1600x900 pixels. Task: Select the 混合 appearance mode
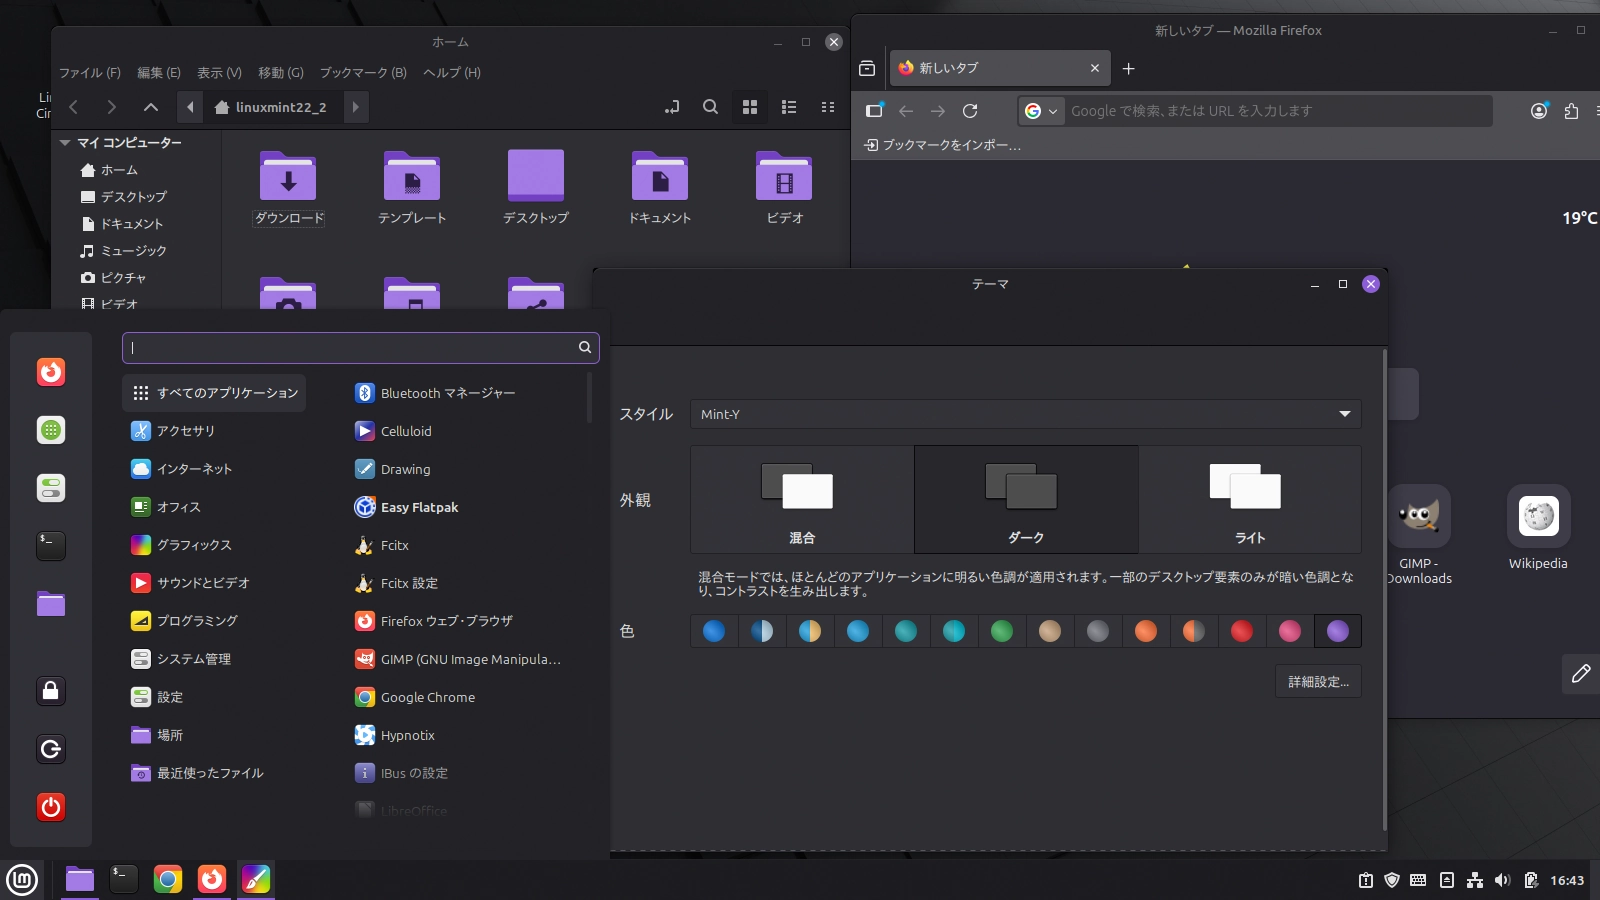(801, 498)
